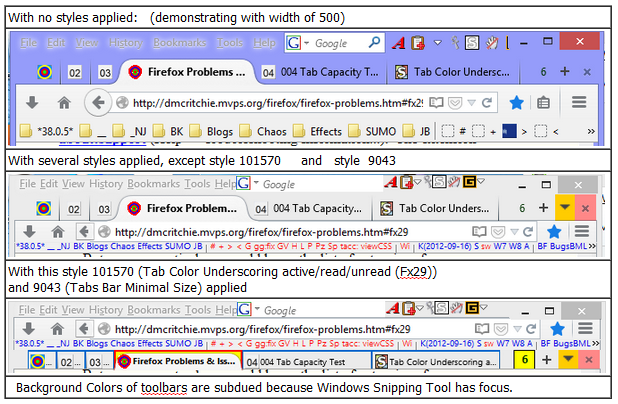Image resolution: width=618 pixels, height=404 pixels.
Task: Click the Back arrow in the bottom-tabs browser
Action: point(84,328)
